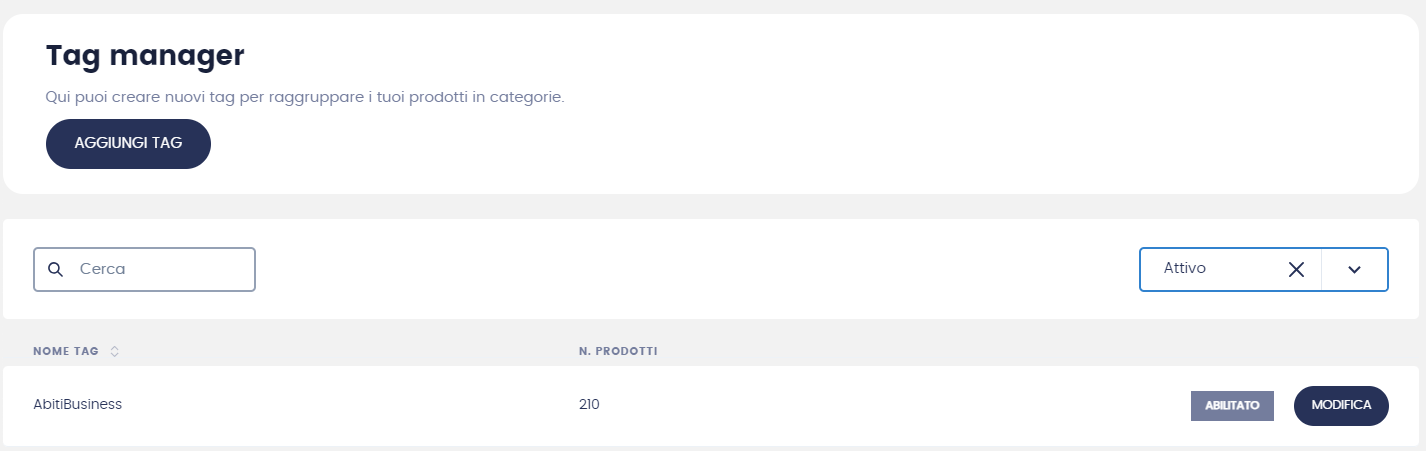This screenshot has width=1426, height=451.
Task: Click the magnifying glass search icon
Action: (x=56, y=269)
